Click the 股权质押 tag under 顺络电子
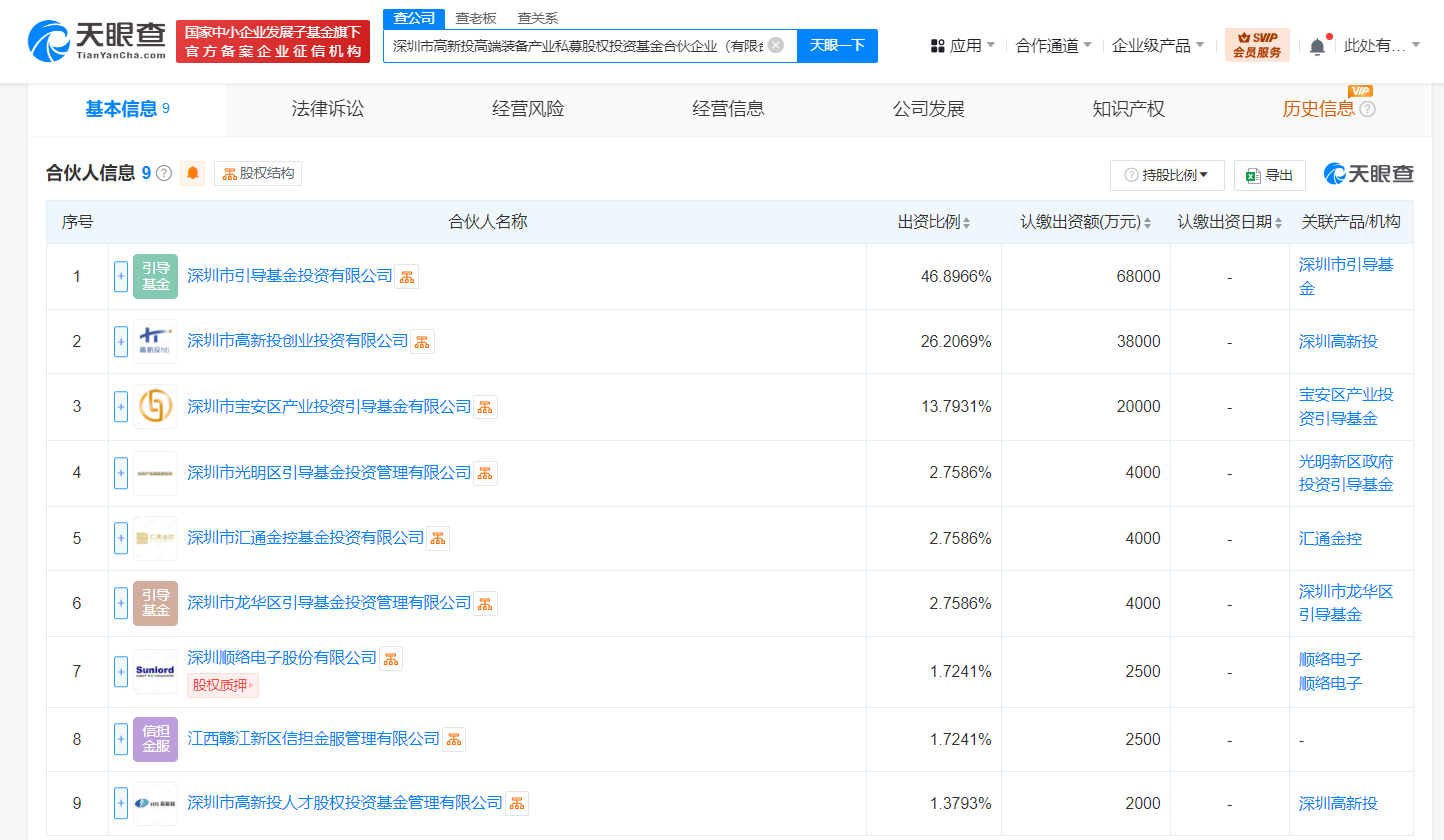1444x840 pixels. [x=223, y=685]
